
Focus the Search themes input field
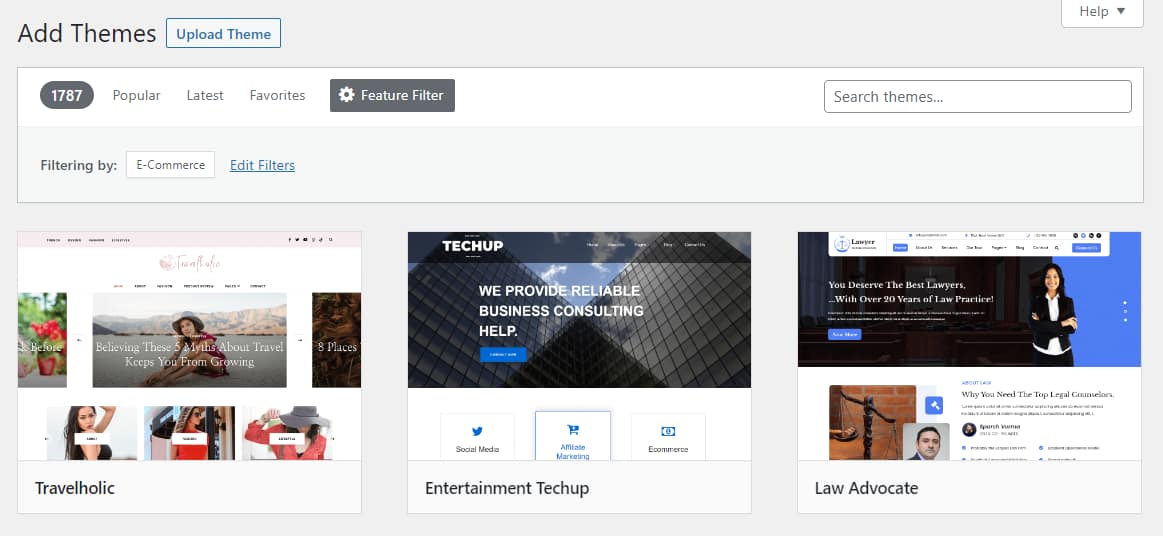coord(978,96)
